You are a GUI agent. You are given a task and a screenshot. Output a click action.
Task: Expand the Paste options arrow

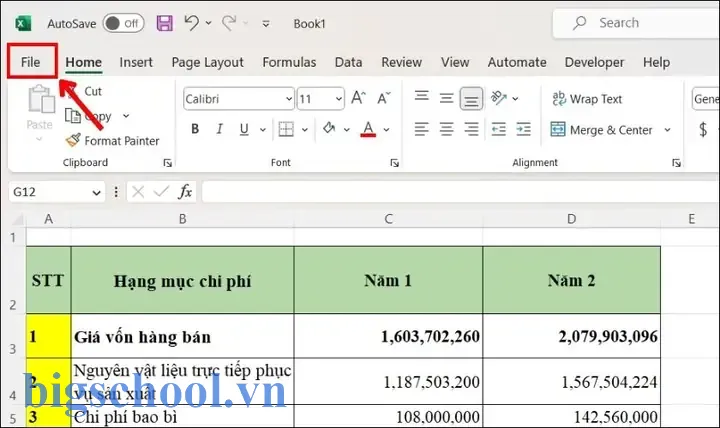[x=39, y=139]
